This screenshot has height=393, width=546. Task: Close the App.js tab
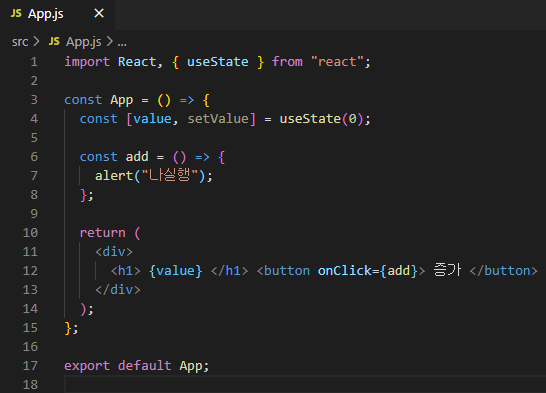point(99,14)
